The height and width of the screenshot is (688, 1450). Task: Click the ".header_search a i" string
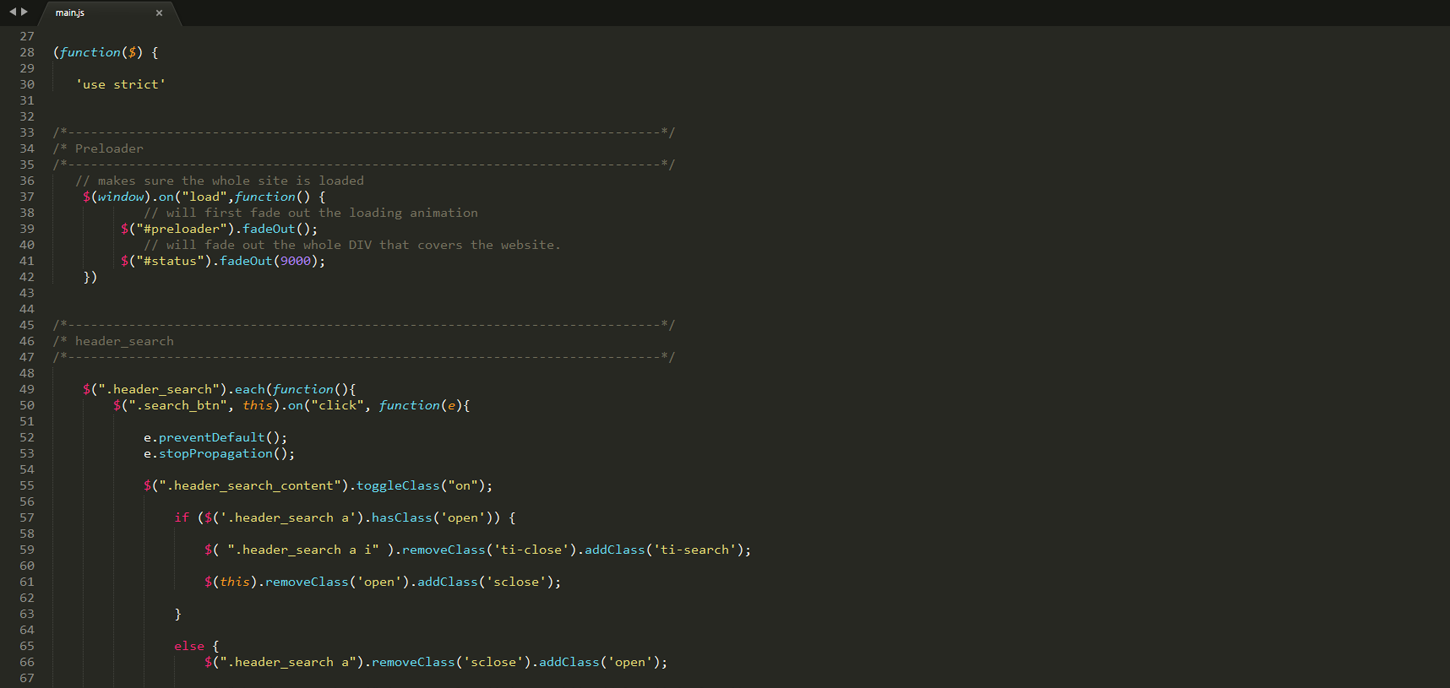303,550
